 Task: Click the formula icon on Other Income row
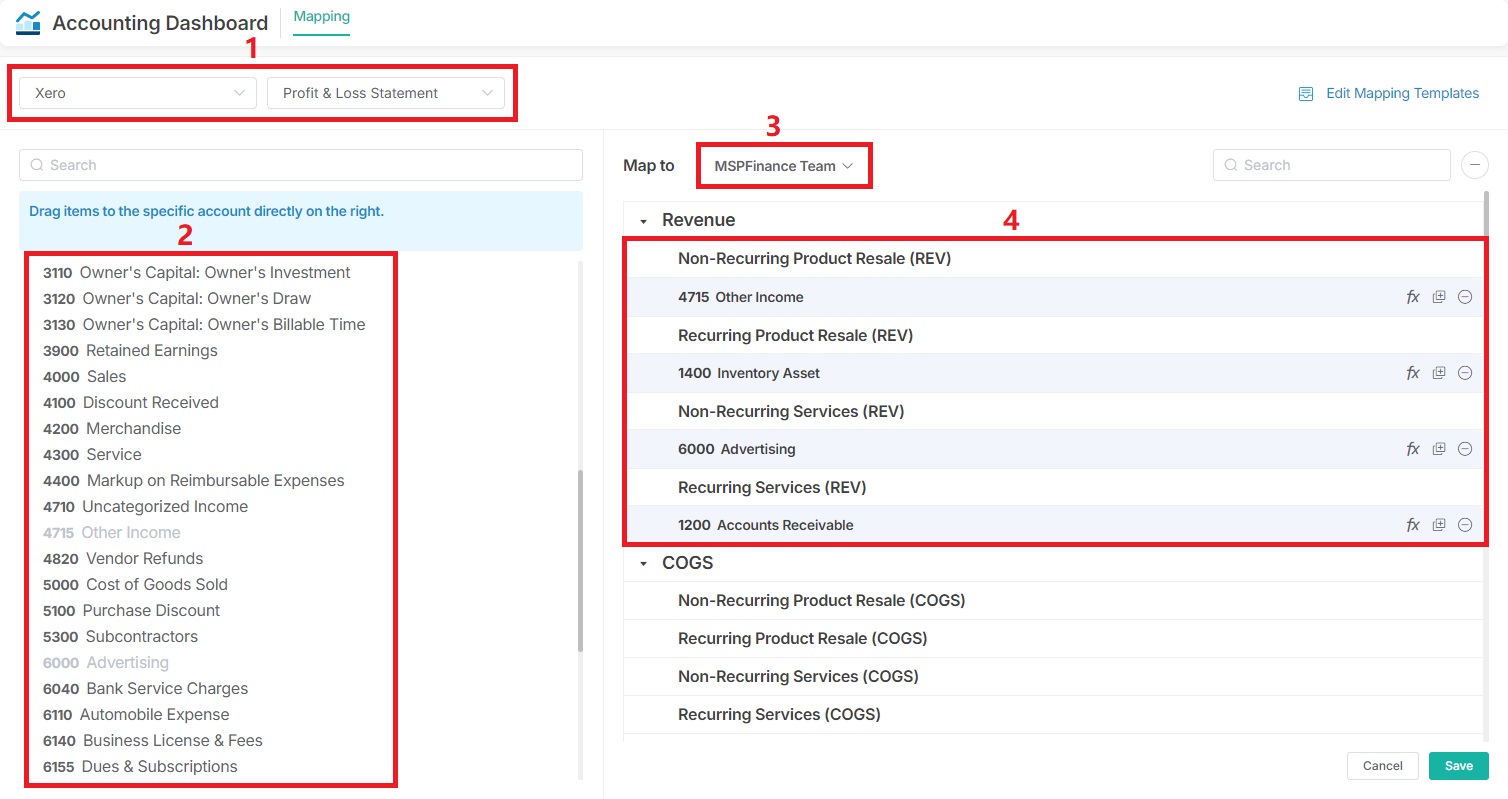(1413, 297)
